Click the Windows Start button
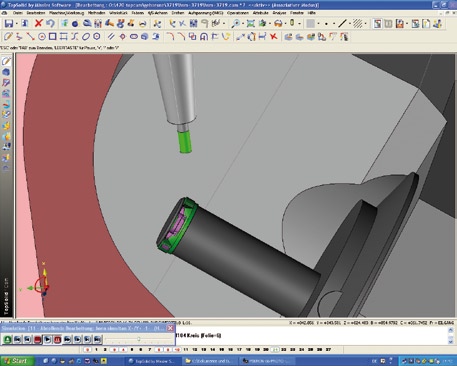 [17, 361]
